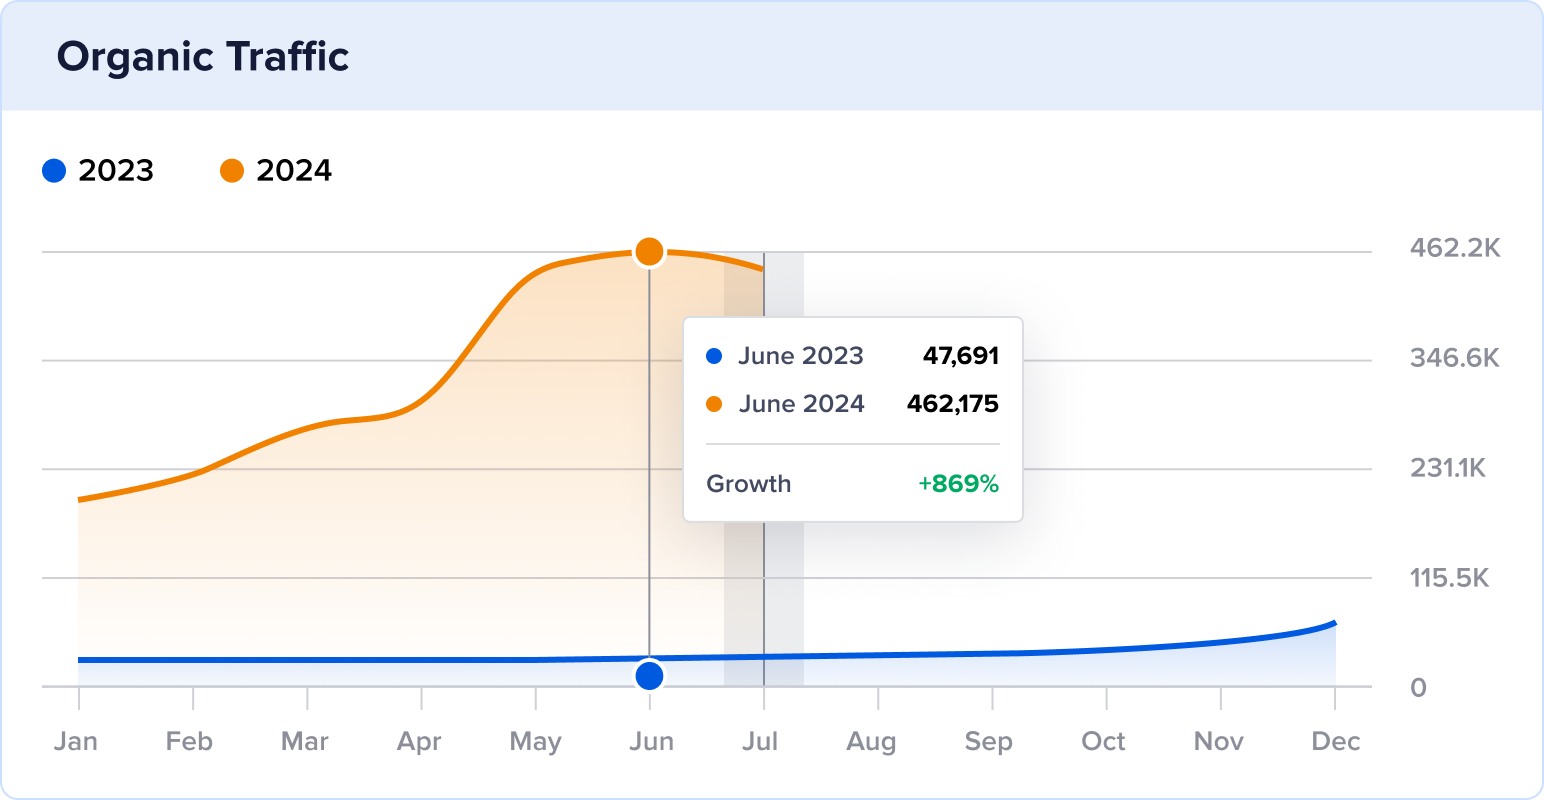The height and width of the screenshot is (800, 1544).
Task: Click the blue June 2023 data point
Action: point(649,676)
